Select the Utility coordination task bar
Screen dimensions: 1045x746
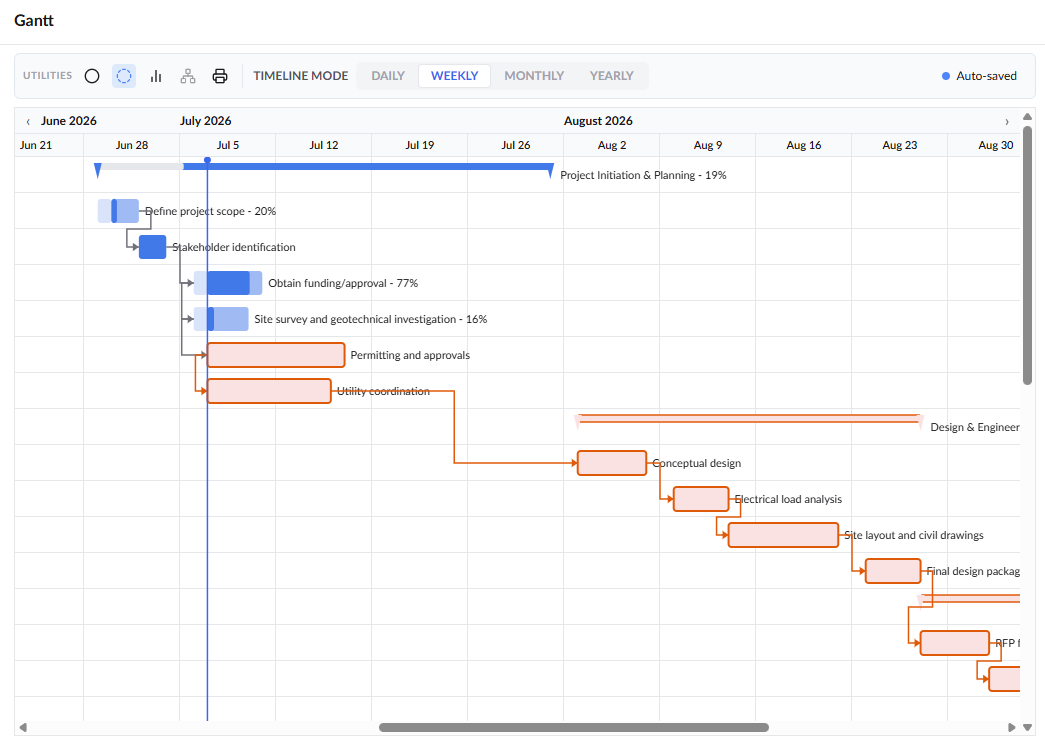tap(269, 391)
